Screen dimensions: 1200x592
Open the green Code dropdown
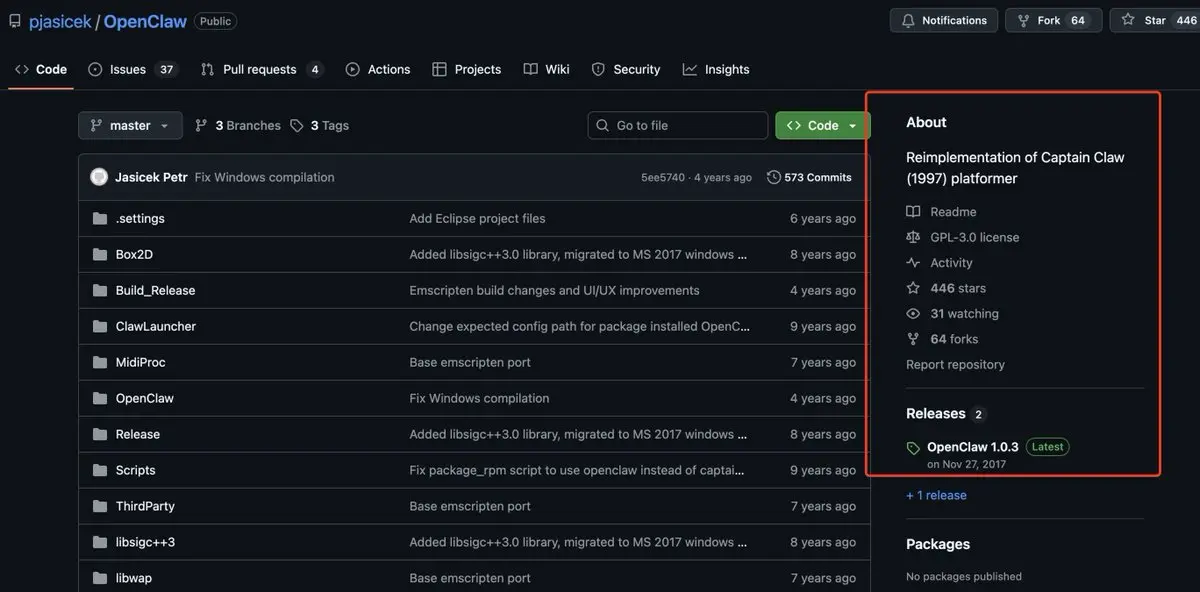point(822,125)
